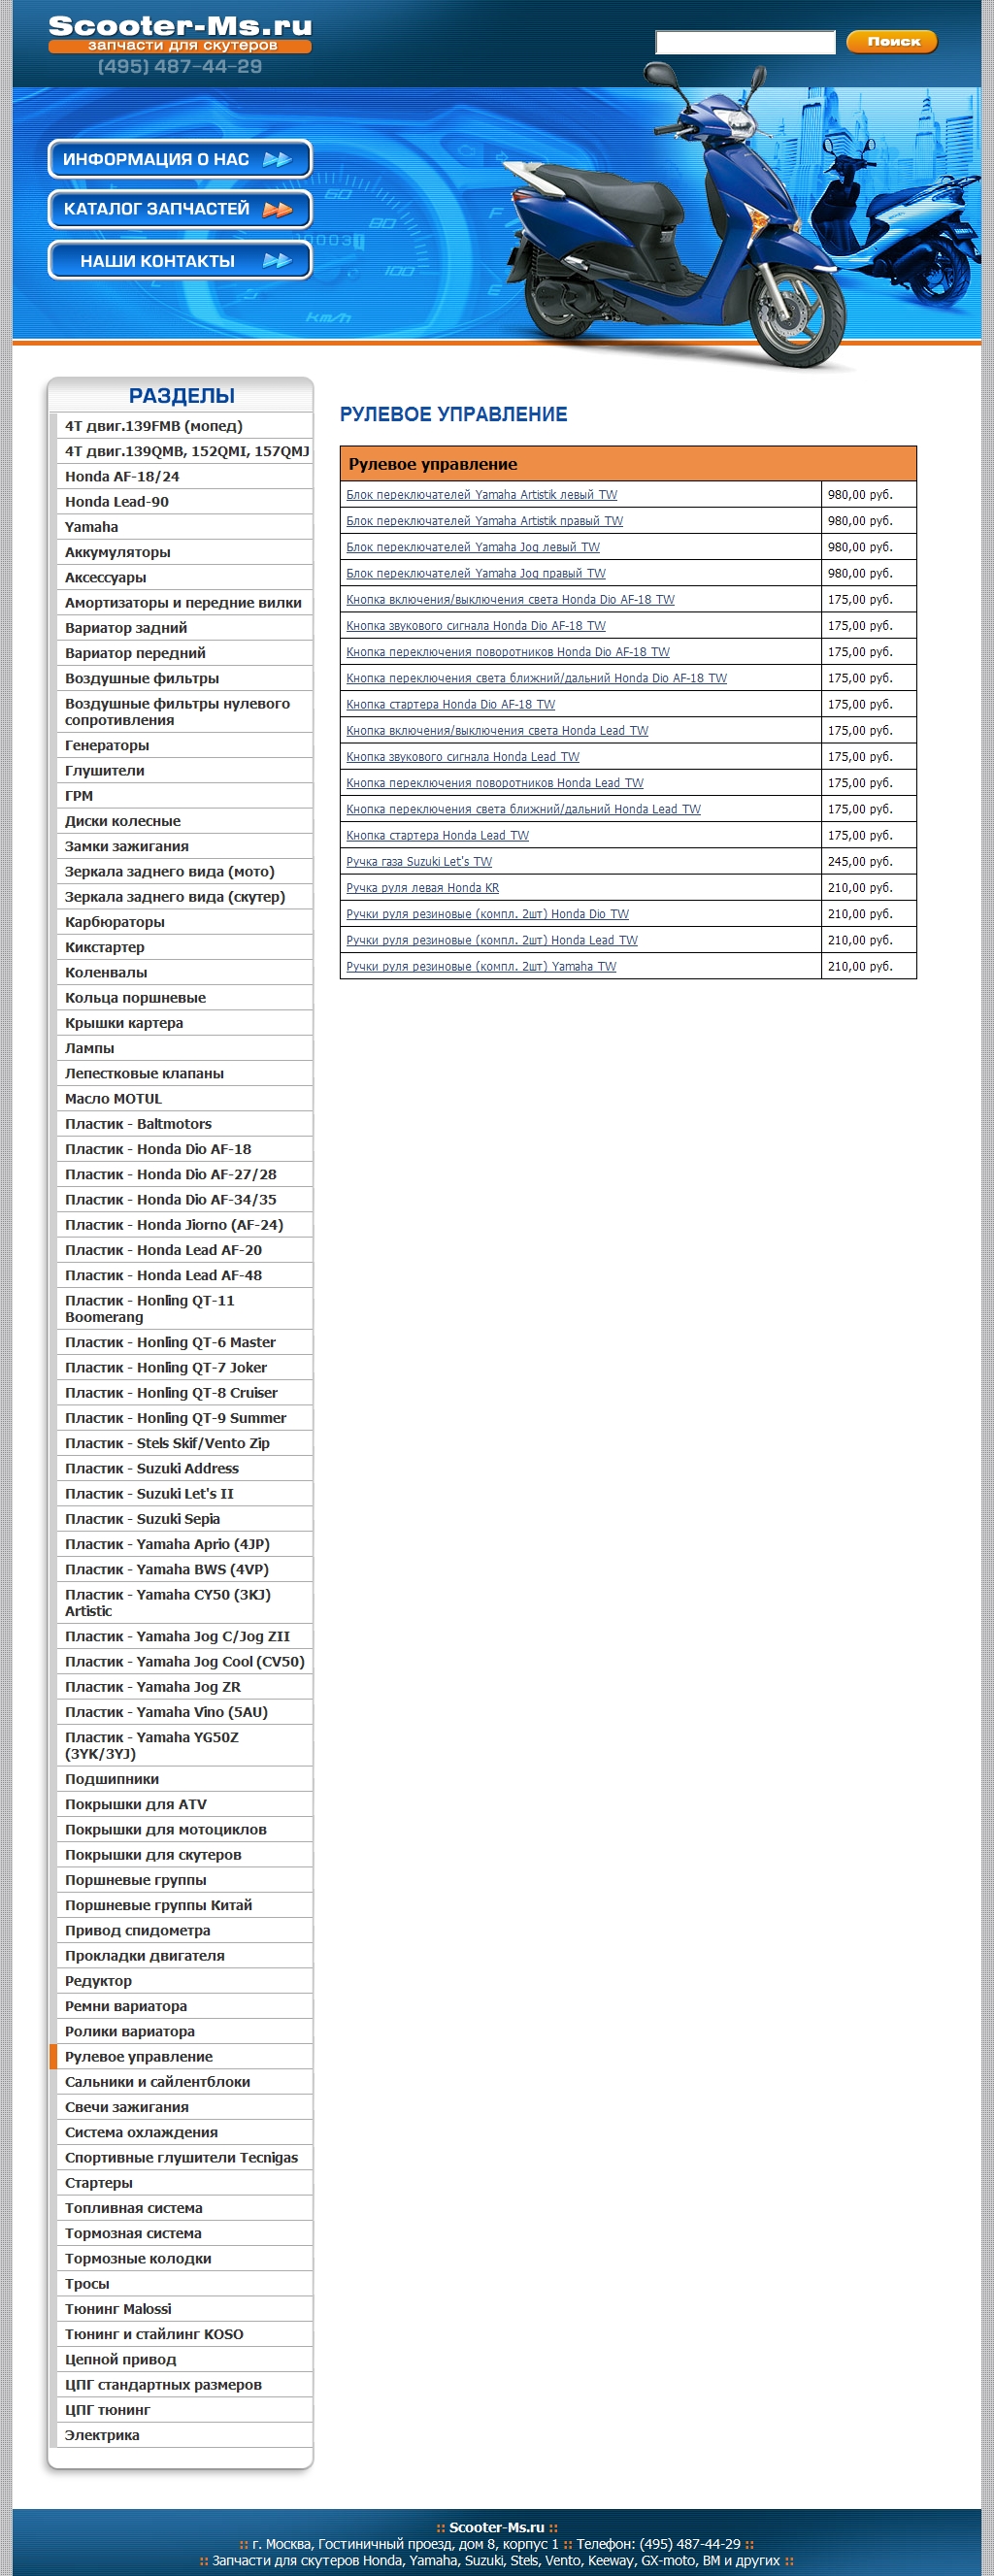Open Кнопка стартера Honda Lead TW link
The width and height of the screenshot is (994, 2576).
pyautogui.click(x=437, y=835)
